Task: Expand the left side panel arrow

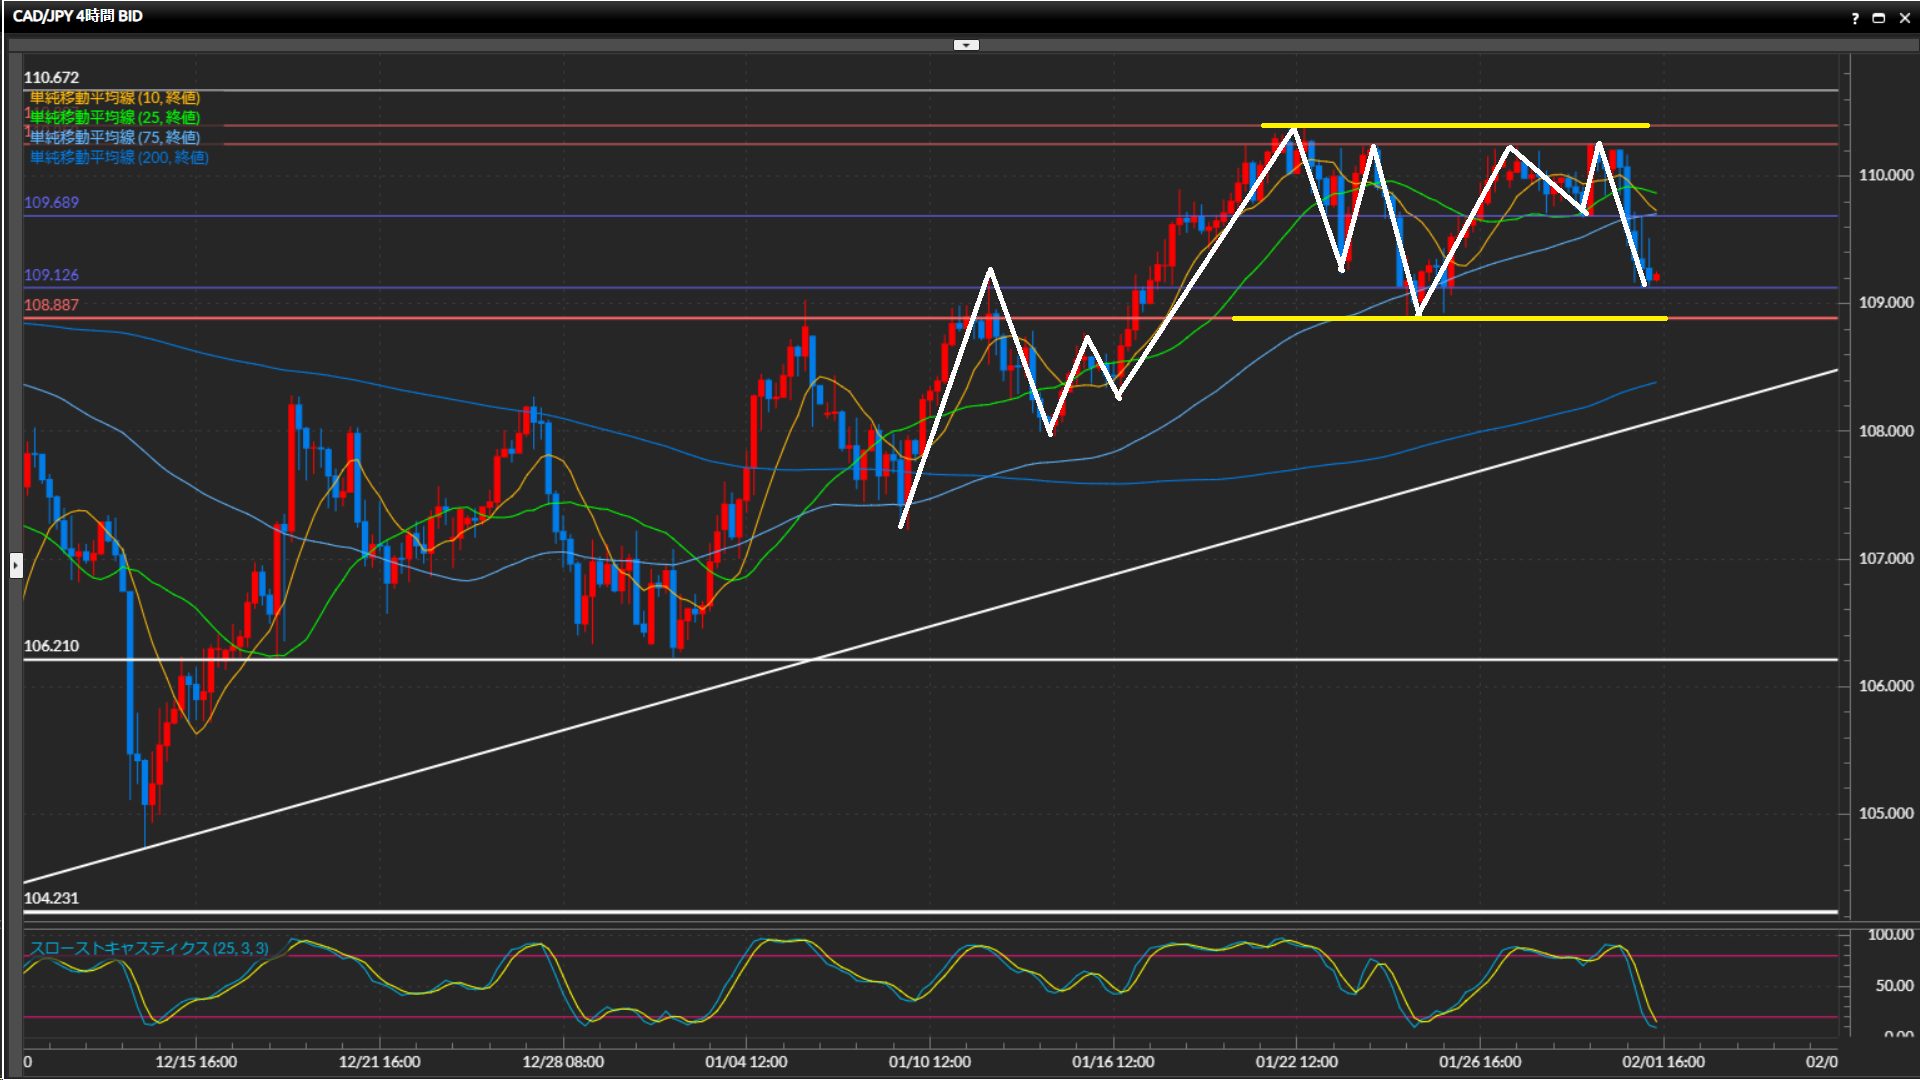Action: pos(16,566)
